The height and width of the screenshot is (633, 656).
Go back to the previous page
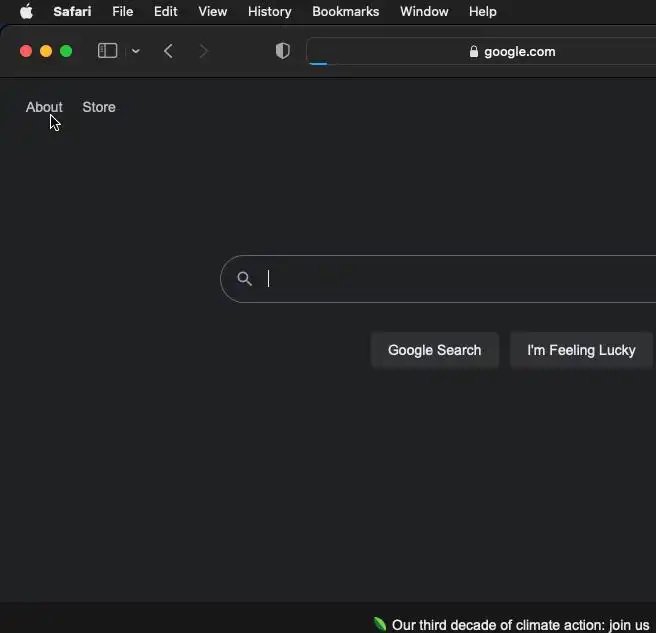coord(168,51)
